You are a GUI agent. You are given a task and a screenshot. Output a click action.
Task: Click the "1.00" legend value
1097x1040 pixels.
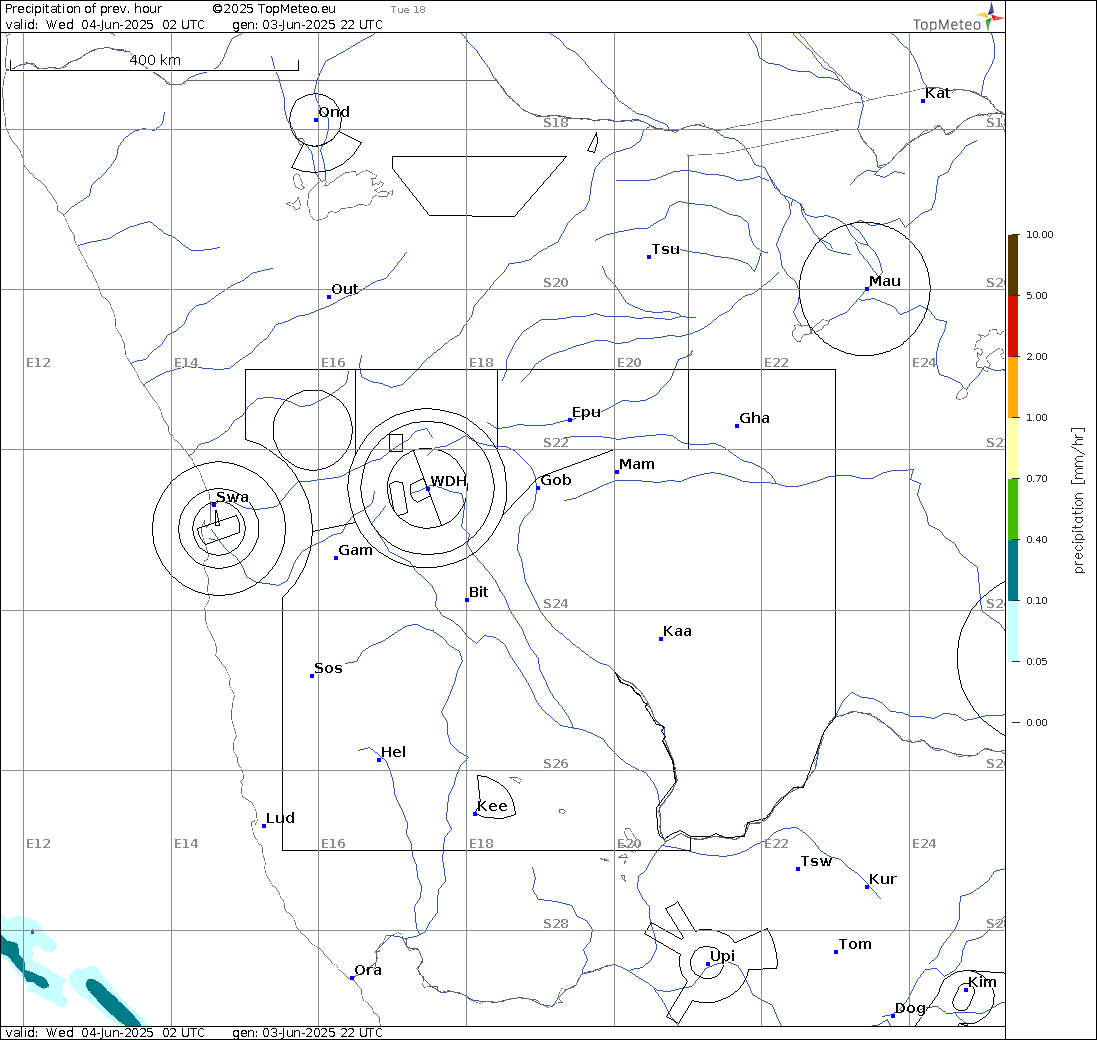1037,418
